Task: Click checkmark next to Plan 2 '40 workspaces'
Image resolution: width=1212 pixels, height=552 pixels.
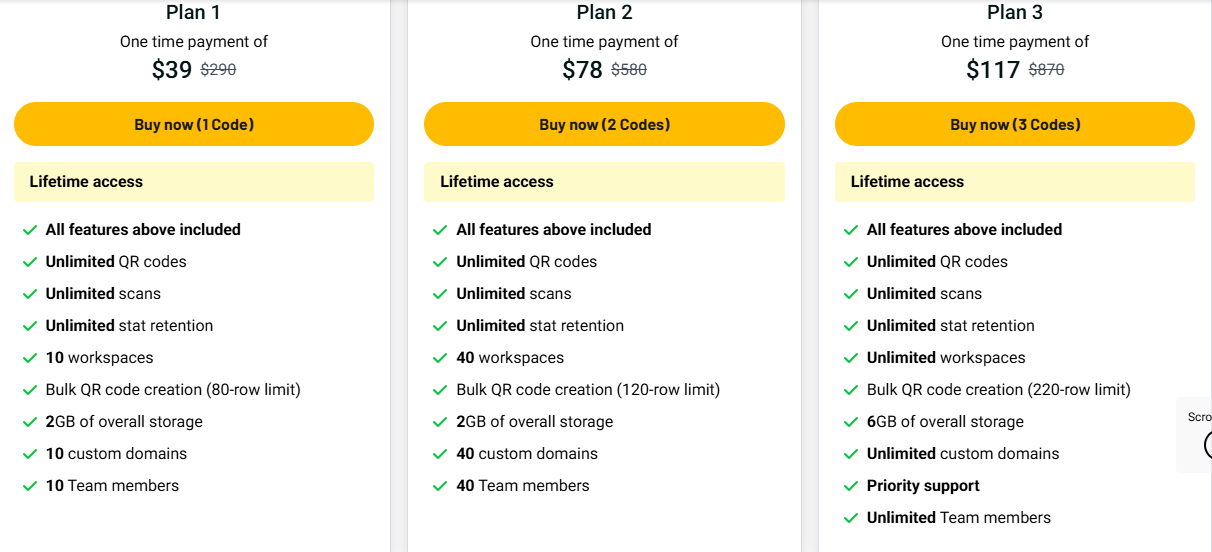Action: pyautogui.click(x=440, y=358)
